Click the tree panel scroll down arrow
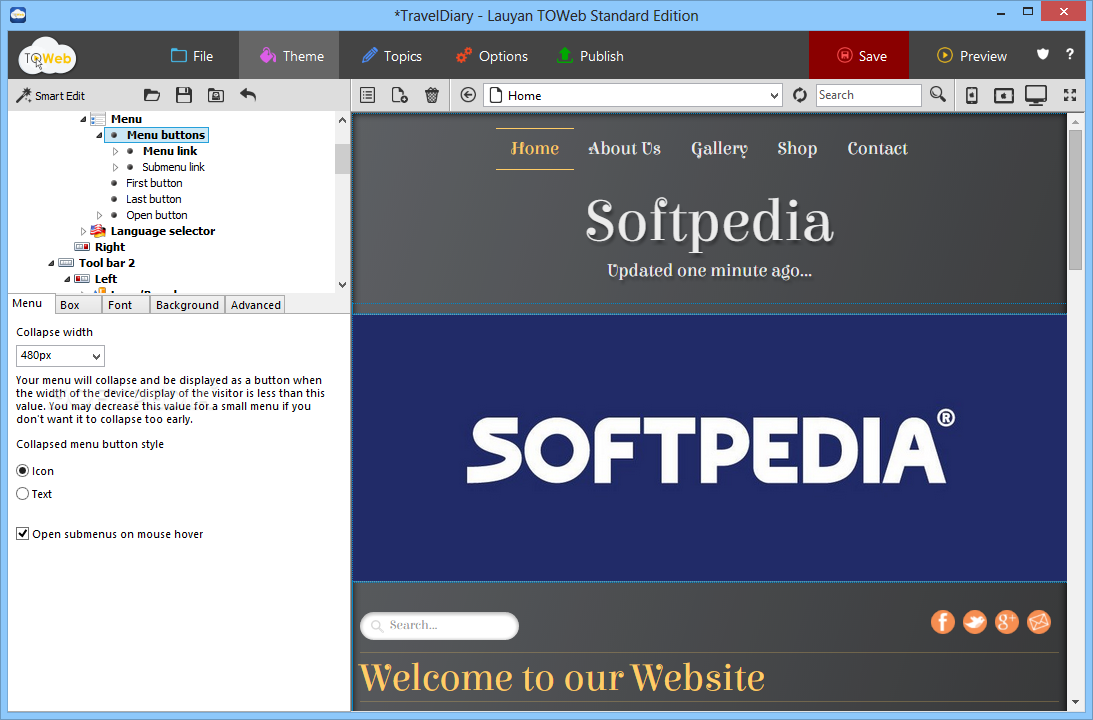 point(342,284)
